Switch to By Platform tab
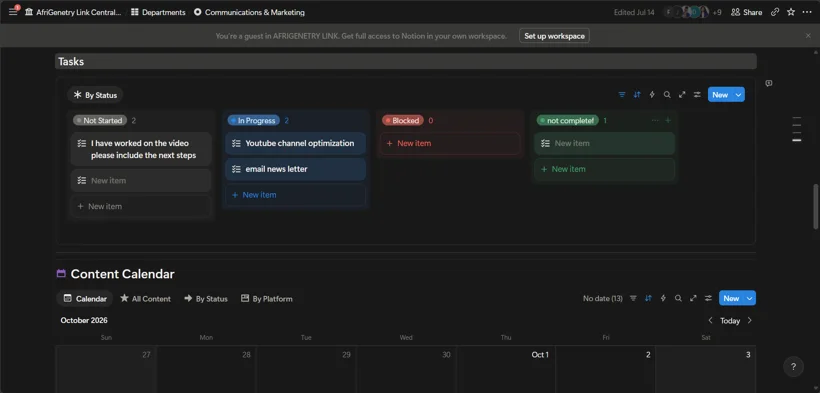Screen dimensions: 820x393 click(266, 299)
